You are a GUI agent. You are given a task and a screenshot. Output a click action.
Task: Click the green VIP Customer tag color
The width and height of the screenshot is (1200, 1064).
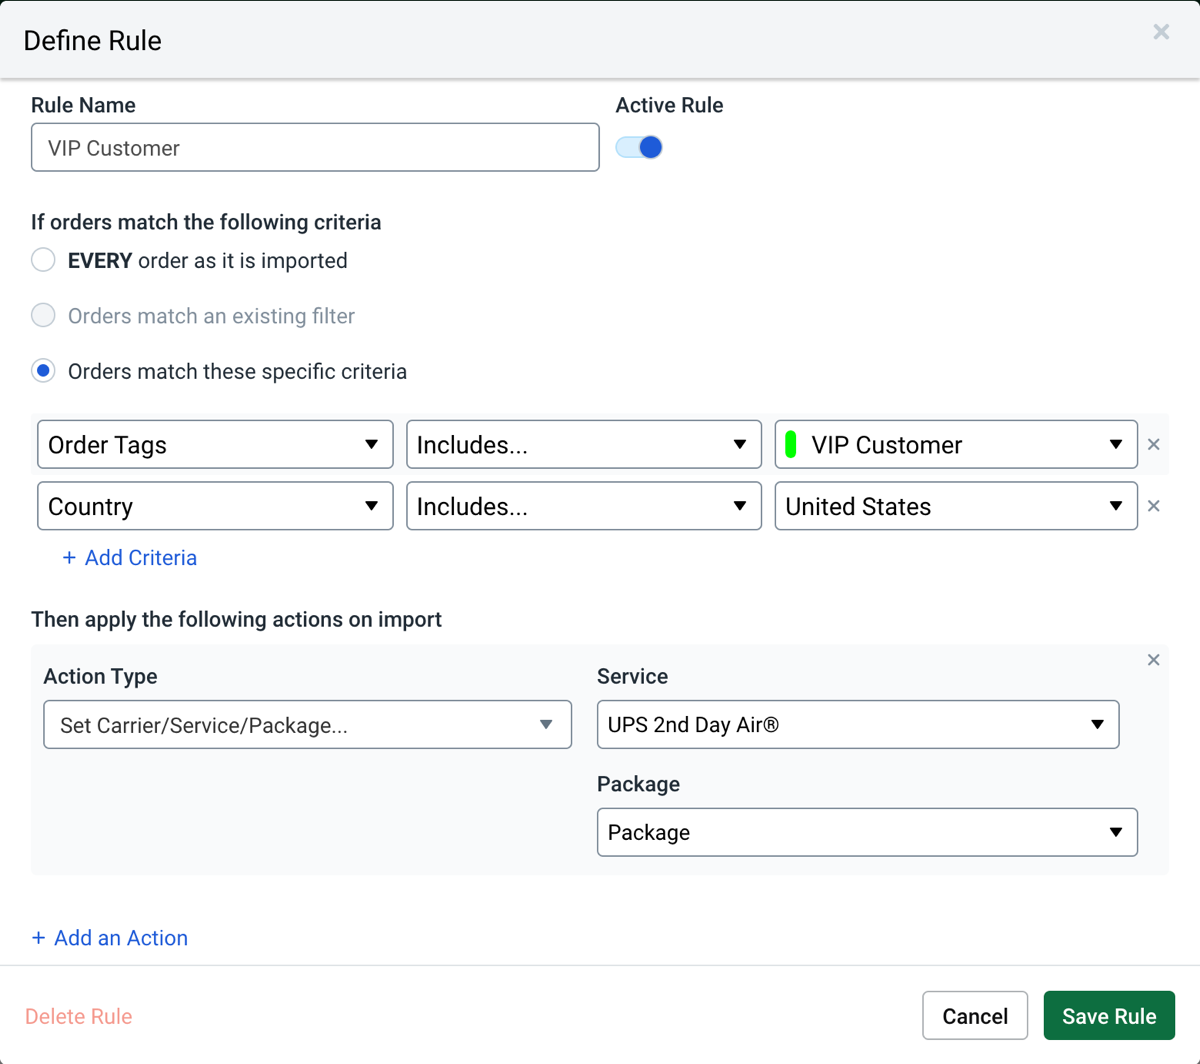click(x=791, y=445)
